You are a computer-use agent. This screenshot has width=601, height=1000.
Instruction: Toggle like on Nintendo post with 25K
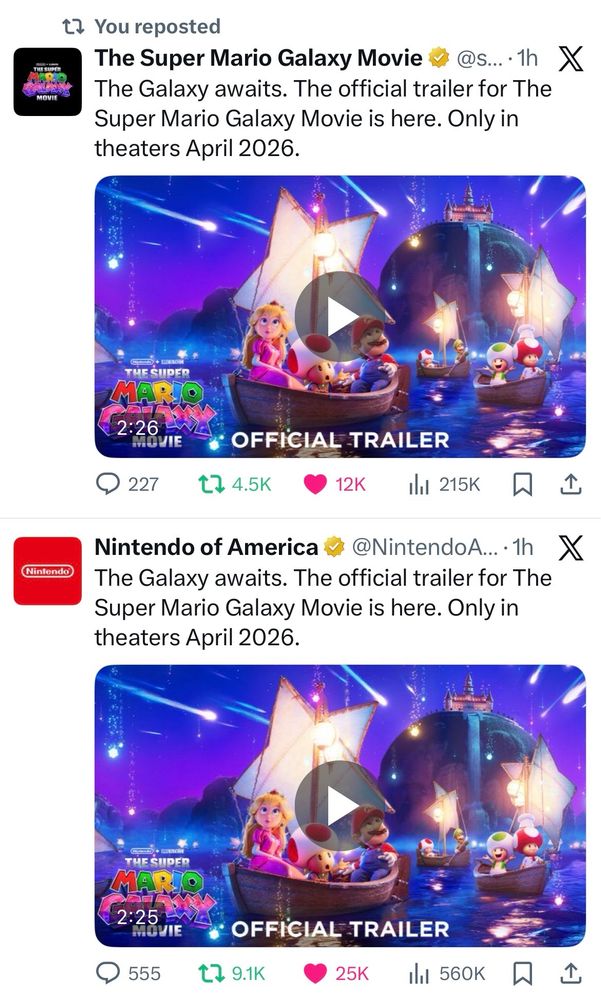coord(336,974)
